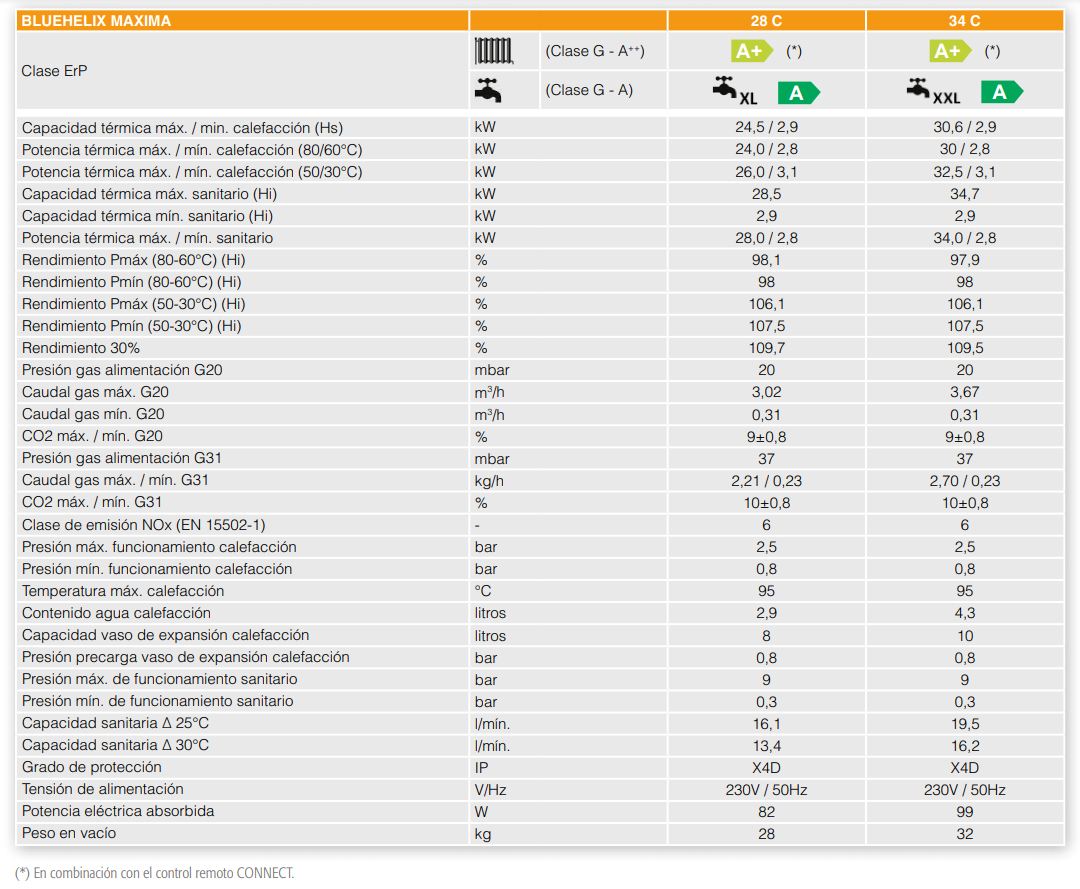Select the 28 C column header
This screenshot has width=1080, height=889.
(x=766, y=20)
